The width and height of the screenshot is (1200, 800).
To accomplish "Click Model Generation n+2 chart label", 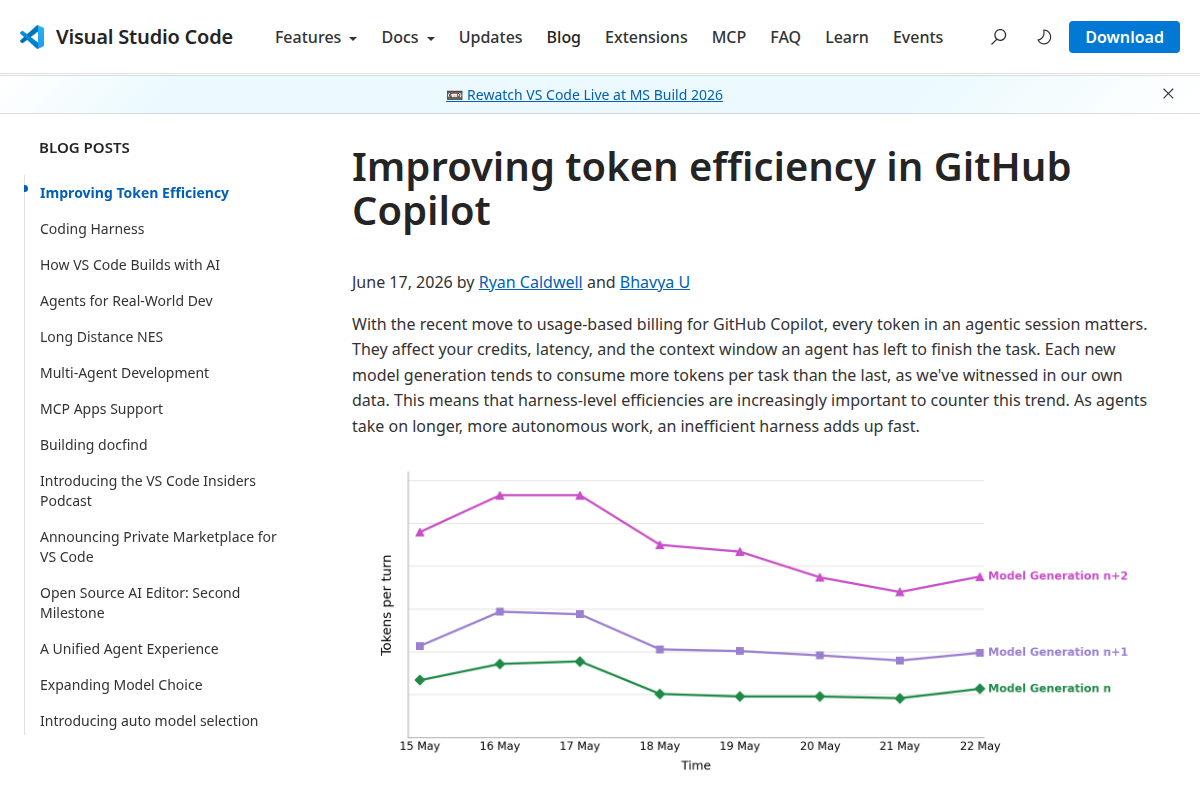I will [1058, 576].
